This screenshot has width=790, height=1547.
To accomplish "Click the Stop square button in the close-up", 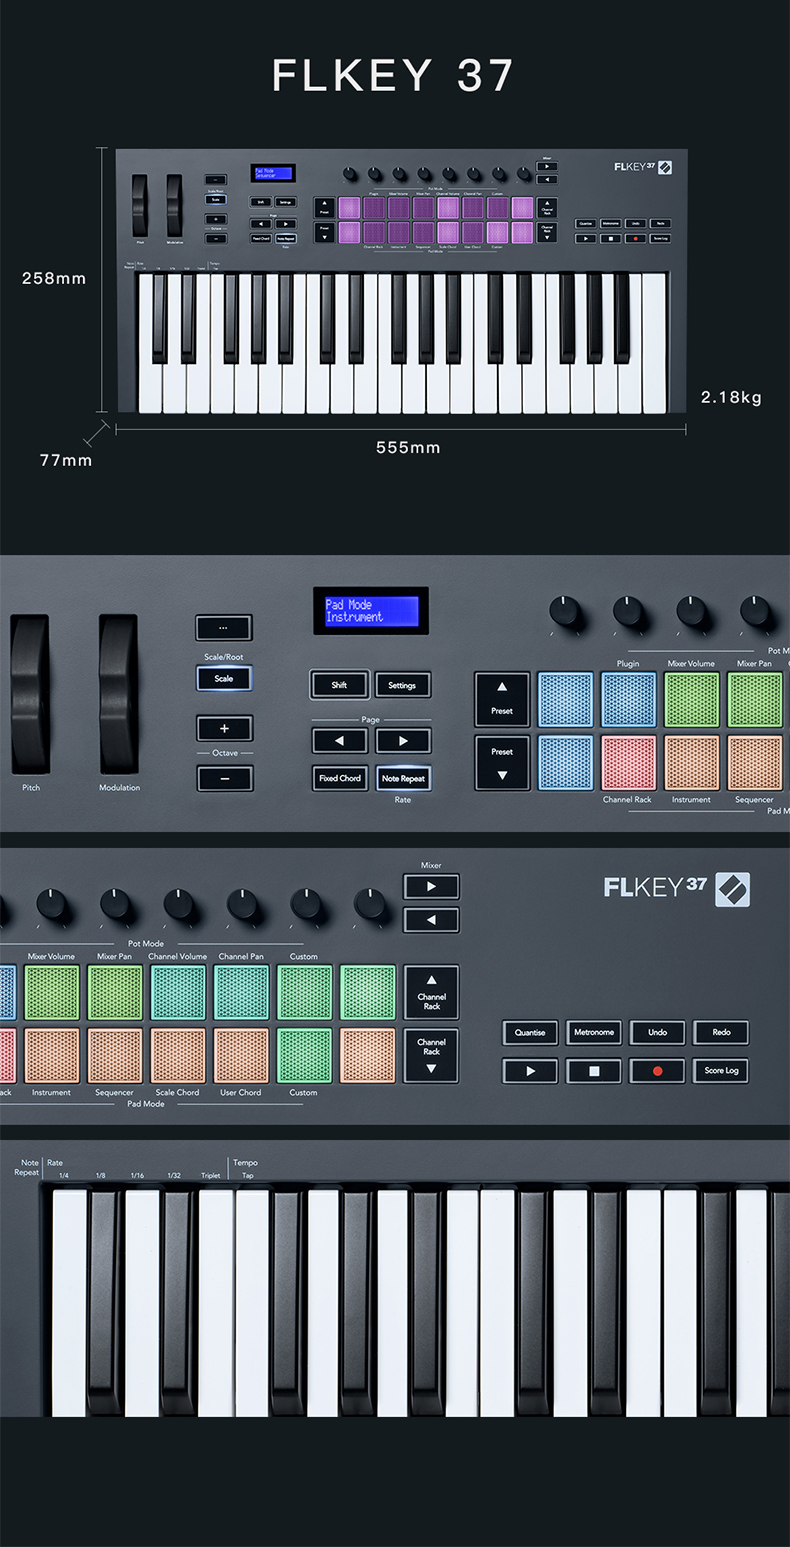I will pos(593,1070).
